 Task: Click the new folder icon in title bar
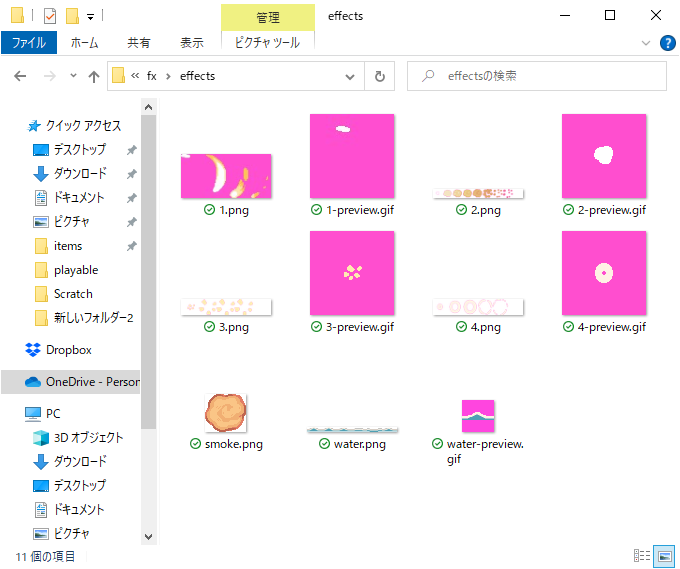[72, 16]
